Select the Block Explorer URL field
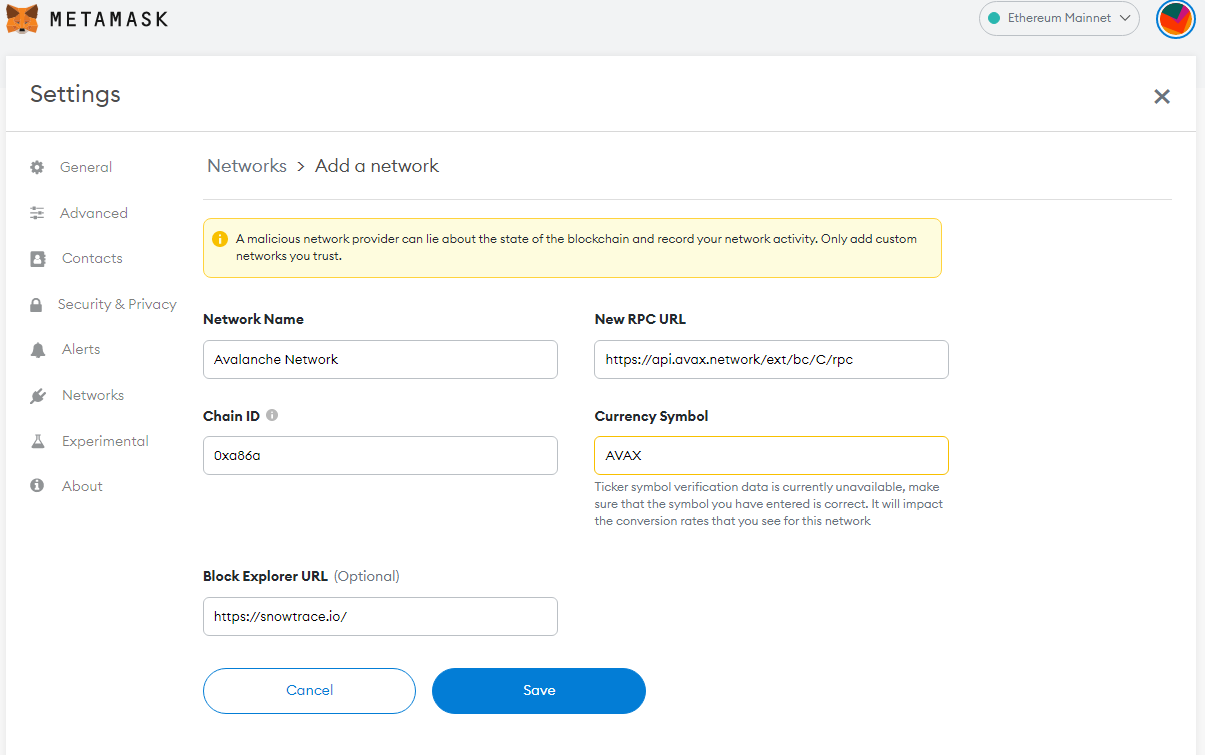Screen dimensions: 1205x755 tap(380, 617)
